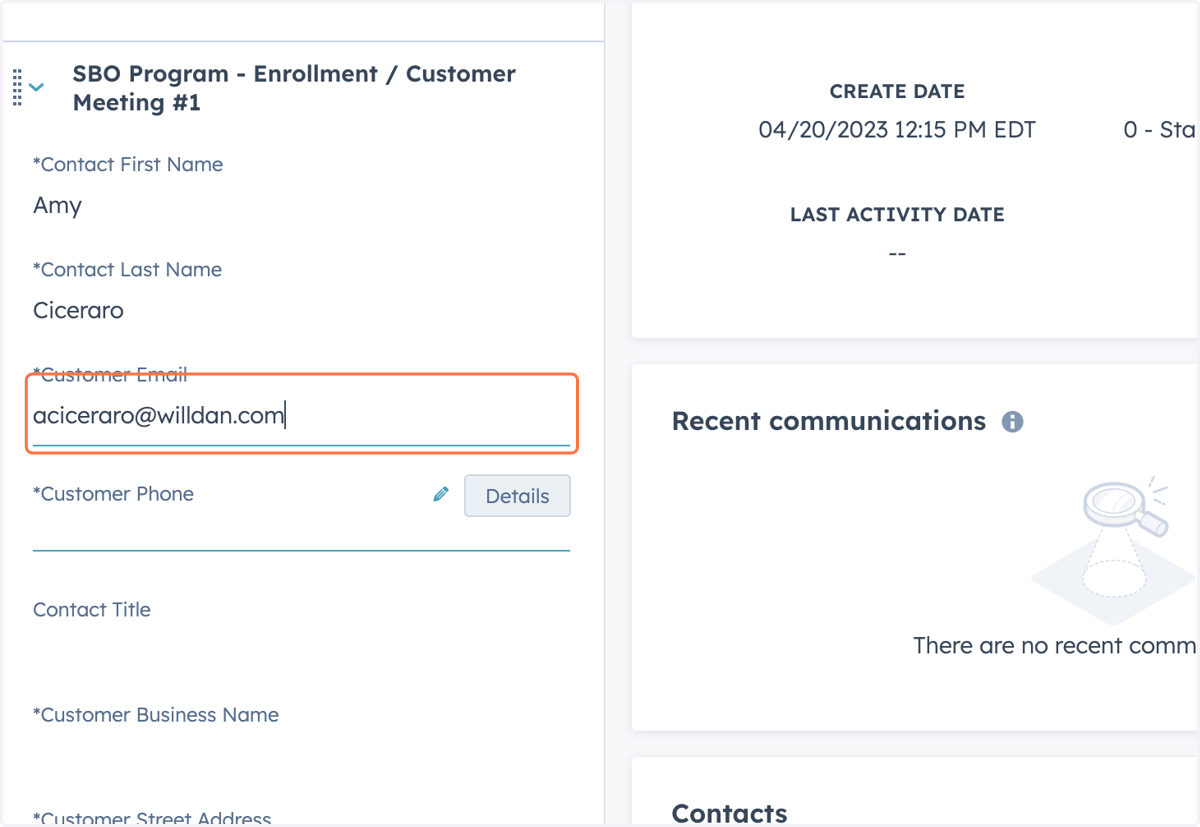Click the Recent communications heading
Screen dimensions: 1200x827
point(829,421)
